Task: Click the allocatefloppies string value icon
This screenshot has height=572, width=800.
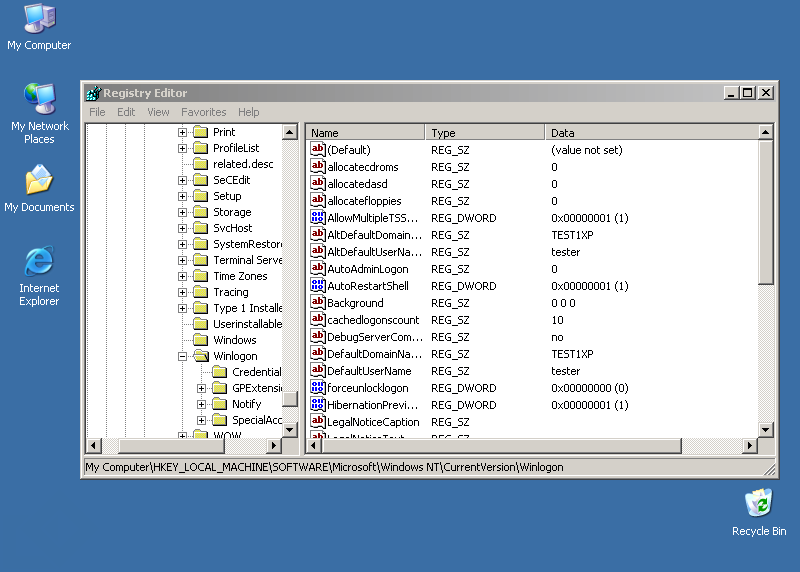Action: [x=317, y=201]
